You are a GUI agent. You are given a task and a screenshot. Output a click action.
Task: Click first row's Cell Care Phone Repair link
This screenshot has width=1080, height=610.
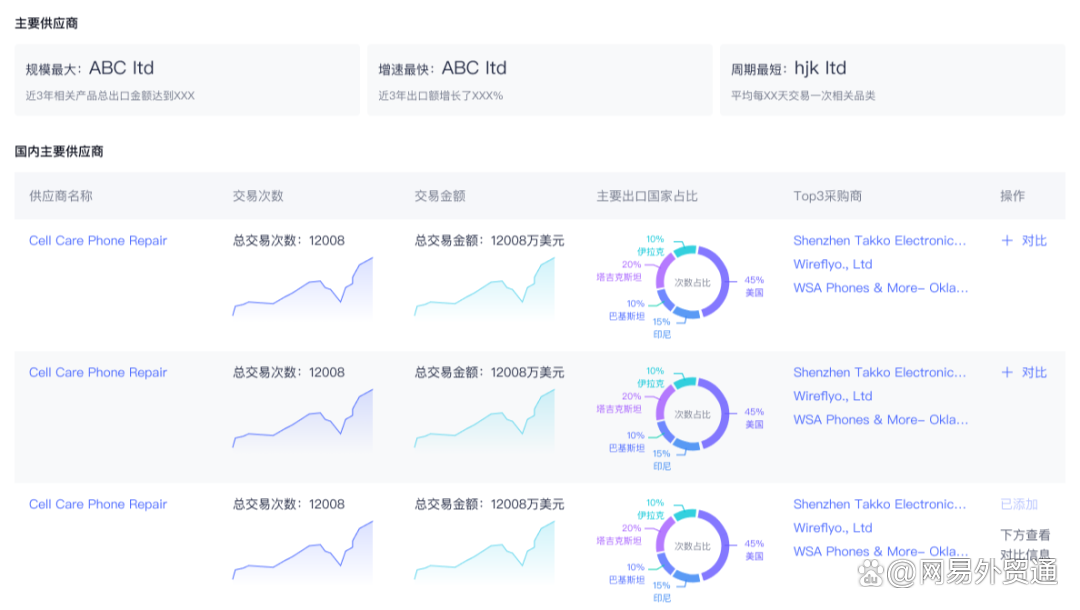click(98, 241)
